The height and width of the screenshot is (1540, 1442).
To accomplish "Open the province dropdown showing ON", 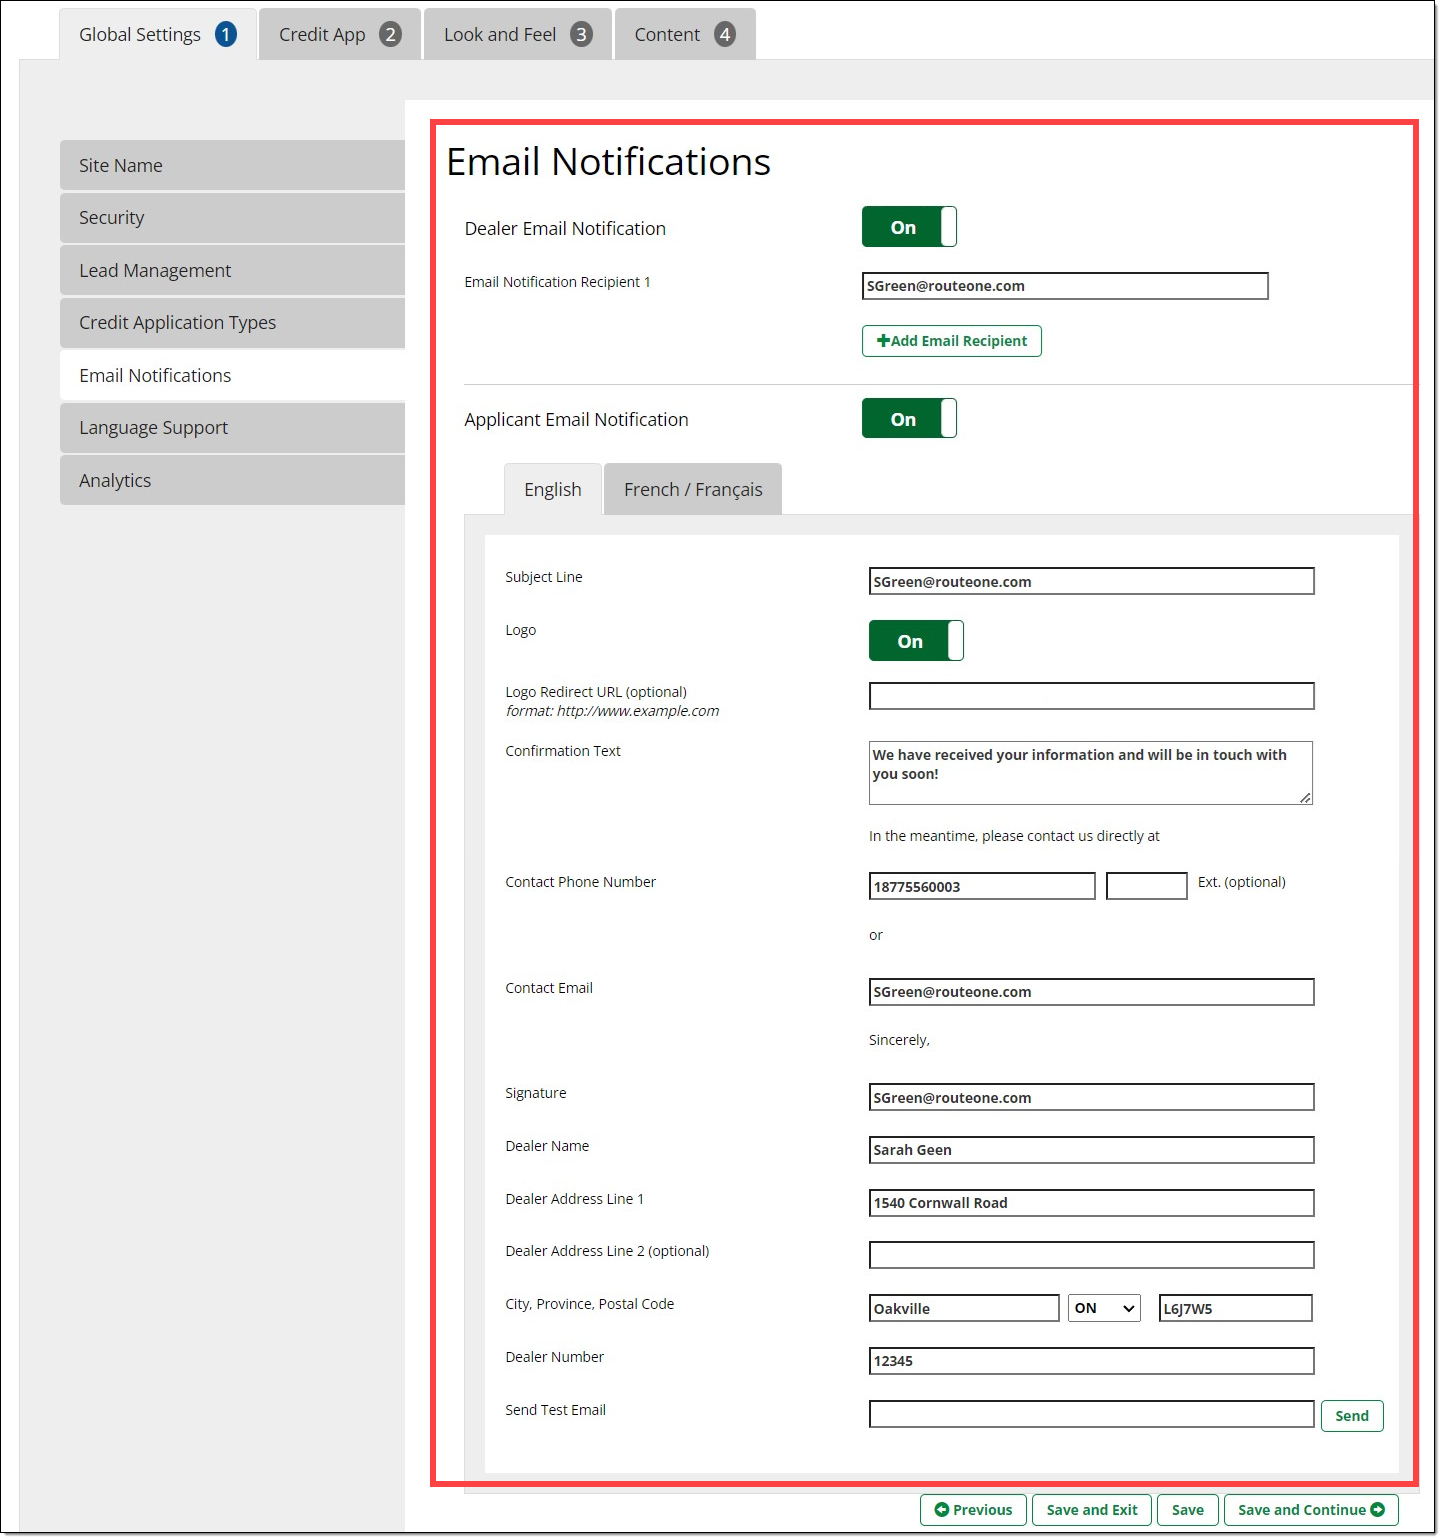I will 1104,1309.
